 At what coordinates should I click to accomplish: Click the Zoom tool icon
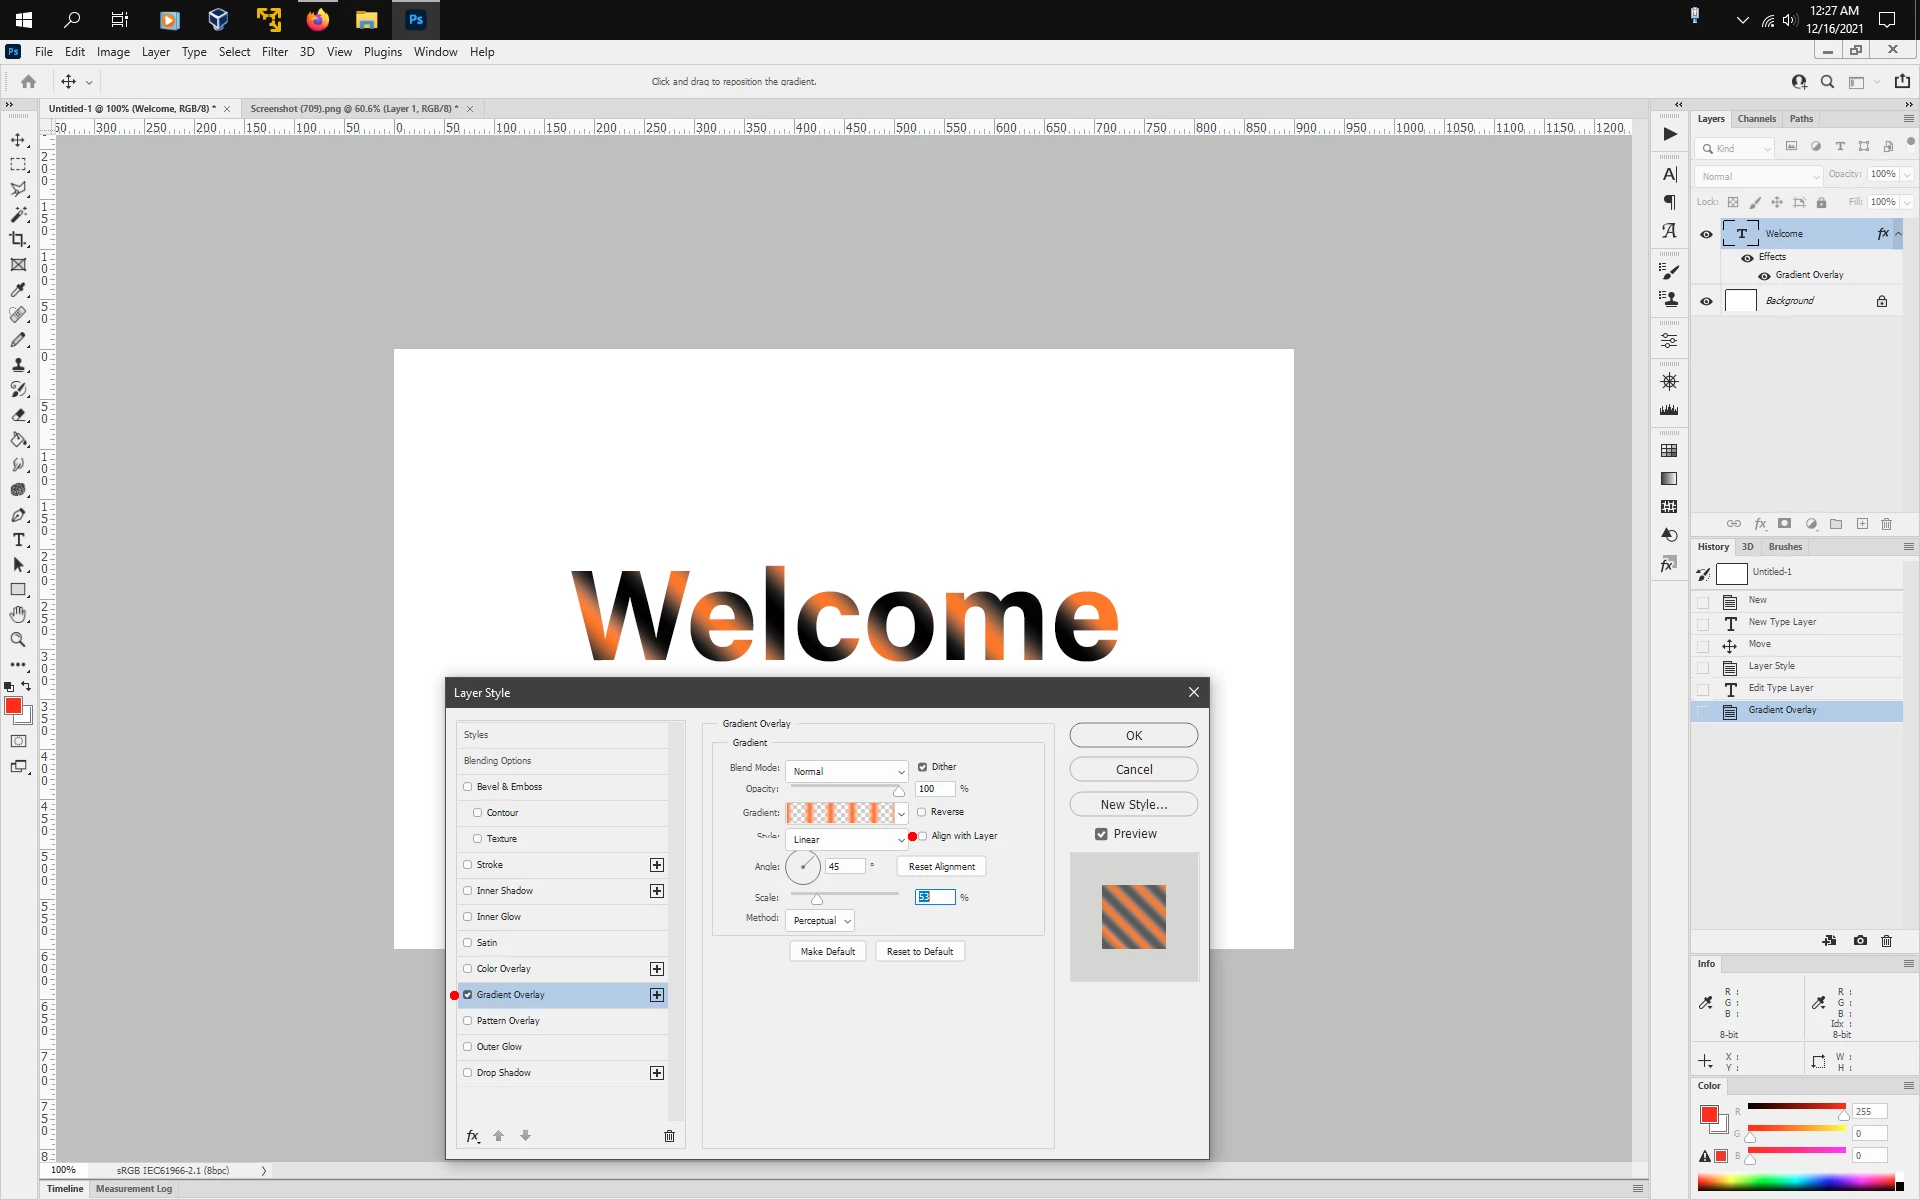(x=18, y=640)
